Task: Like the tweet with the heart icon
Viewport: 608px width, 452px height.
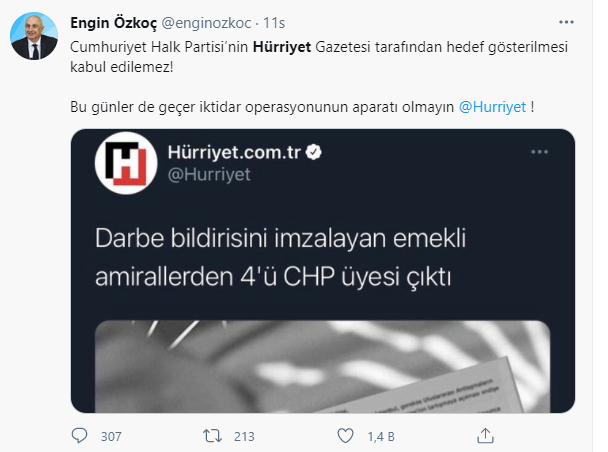Action: pyautogui.click(x=345, y=436)
